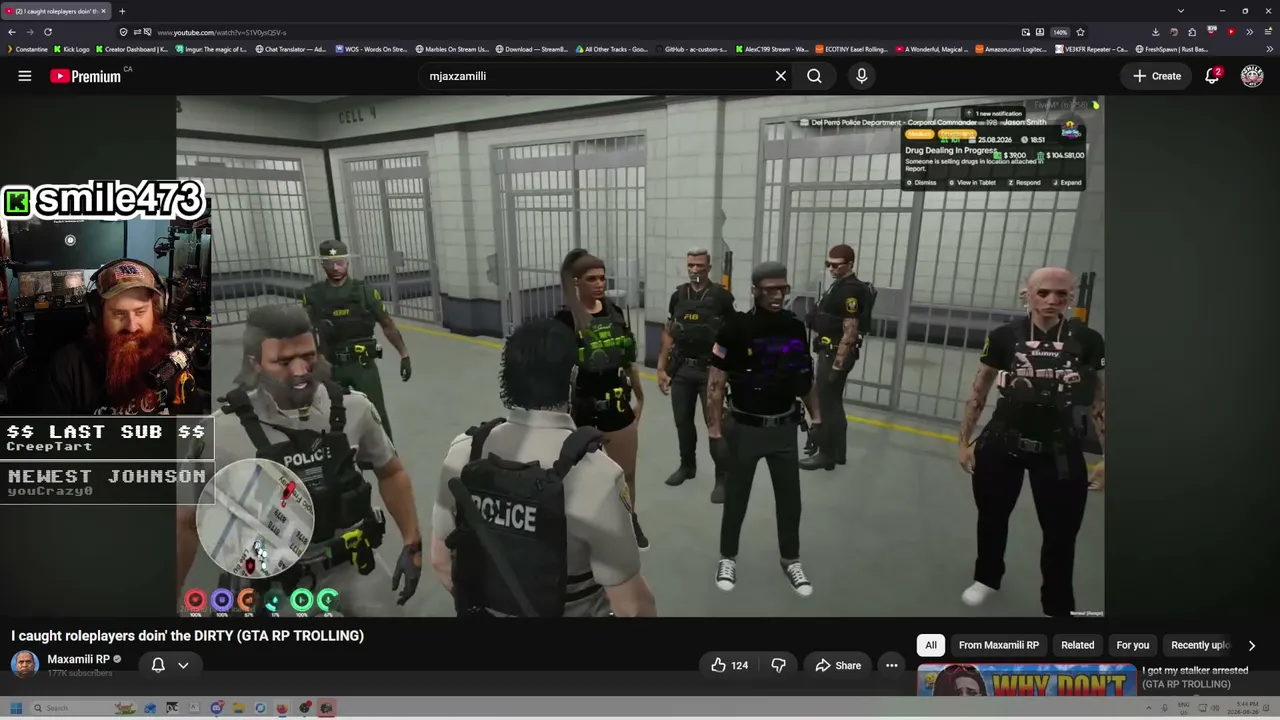Start voice search with microphone
The width and height of the screenshot is (1280, 720).
click(862, 76)
